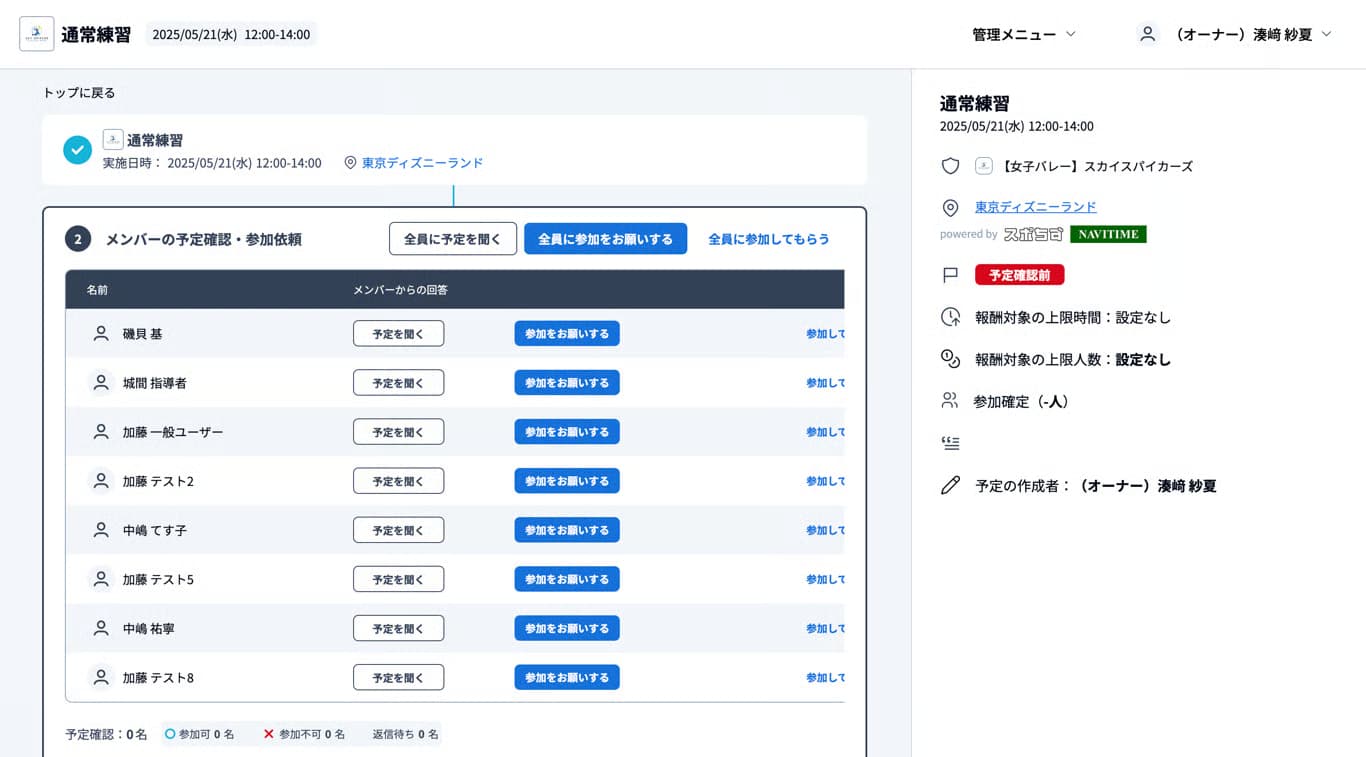Click the team logo icon in the header
Screen dimensions: 1366x757
coord(36,33)
